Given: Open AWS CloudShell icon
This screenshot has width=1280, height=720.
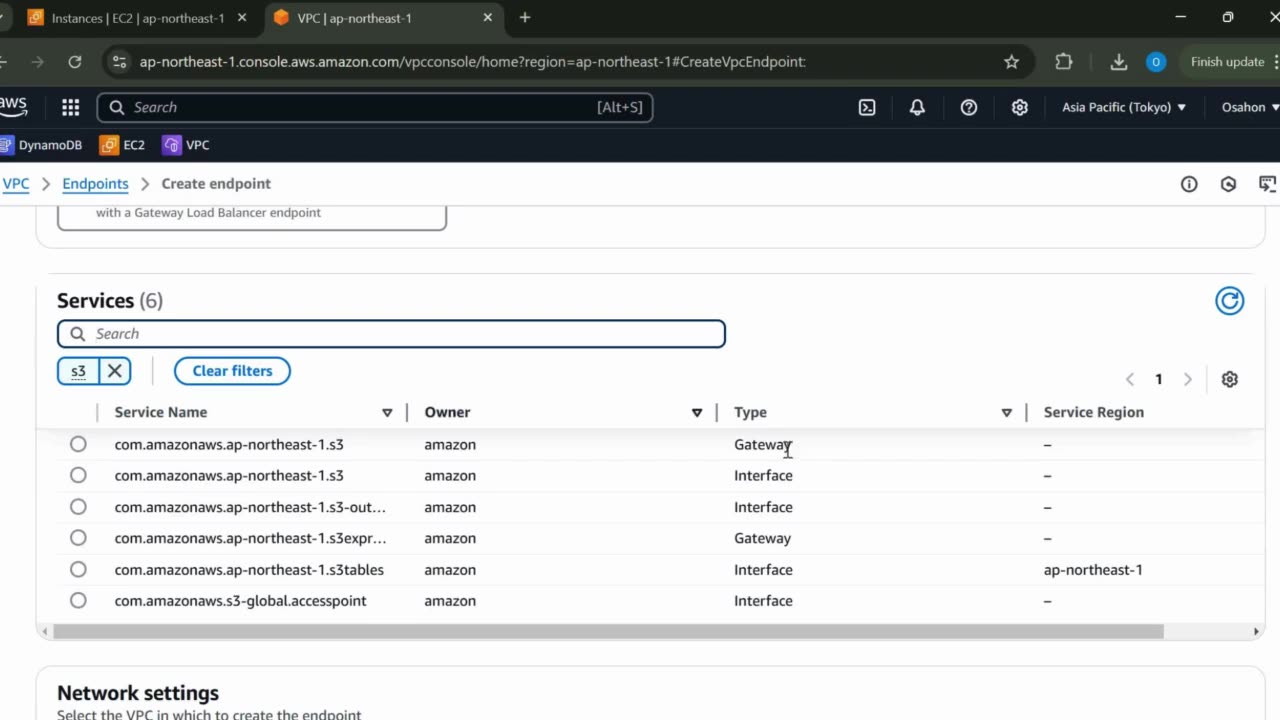Looking at the screenshot, I should 867,107.
